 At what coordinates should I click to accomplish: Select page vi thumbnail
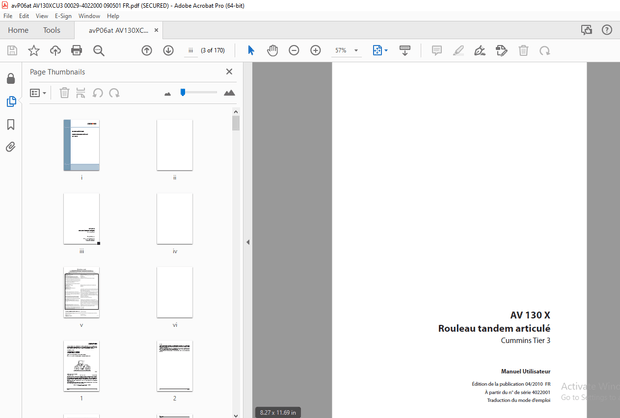pos(174,293)
